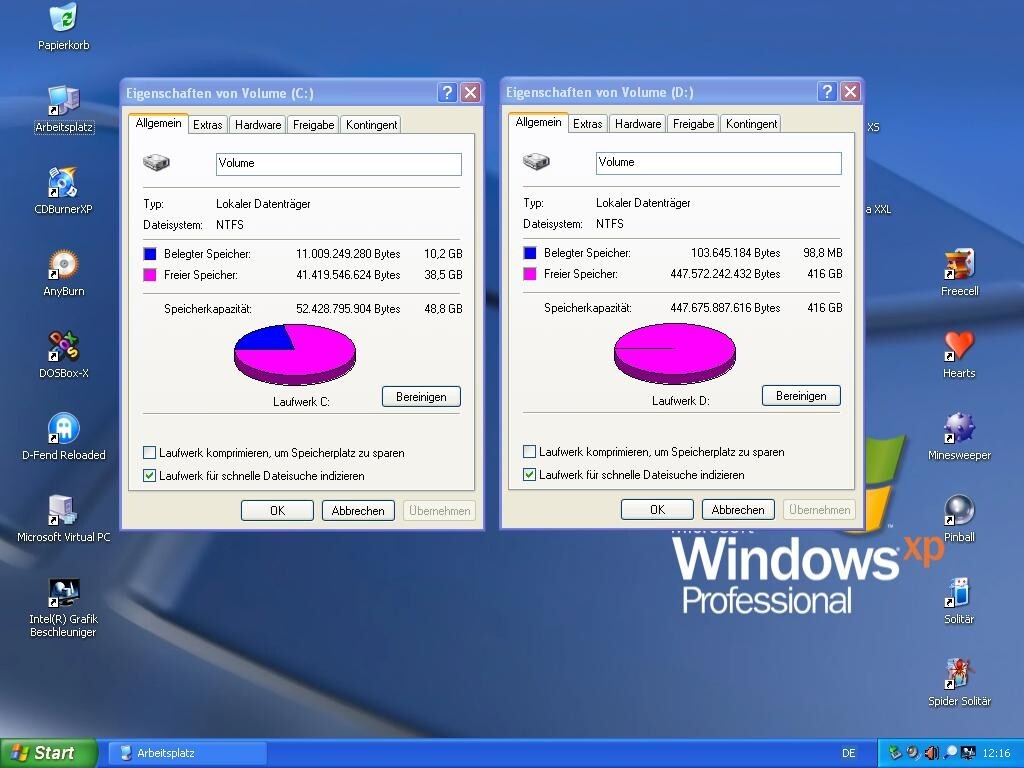The height and width of the screenshot is (768, 1024).
Task: Click the help question mark in C: dialog
Action: (447, 93)
